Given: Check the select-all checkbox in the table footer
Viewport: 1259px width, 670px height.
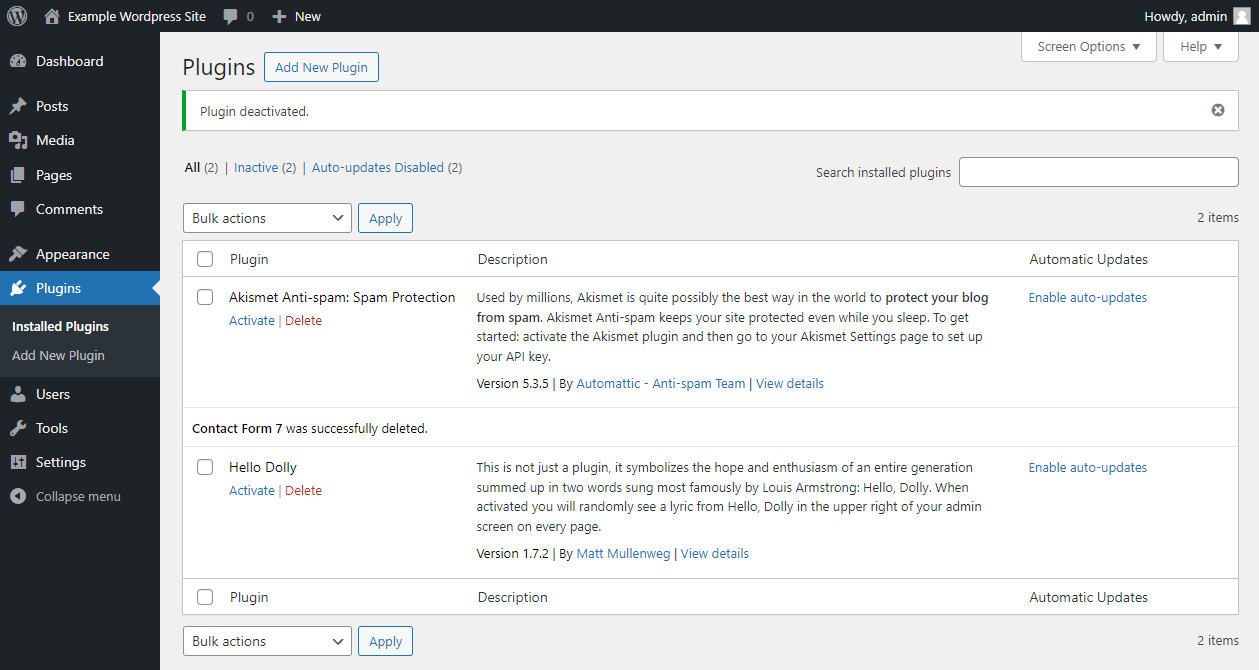Looking at the screenshot, I should pos(205,597).
